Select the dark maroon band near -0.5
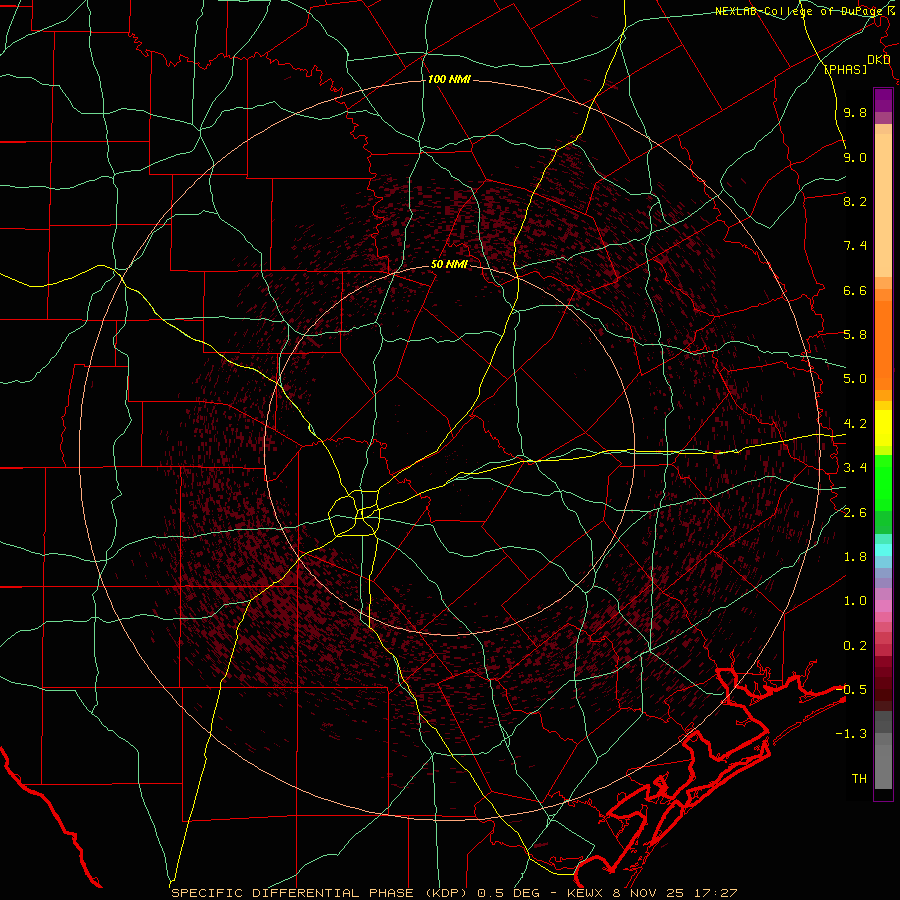Image resolution: width=900 pixels, height=900 pixels. 883,689
